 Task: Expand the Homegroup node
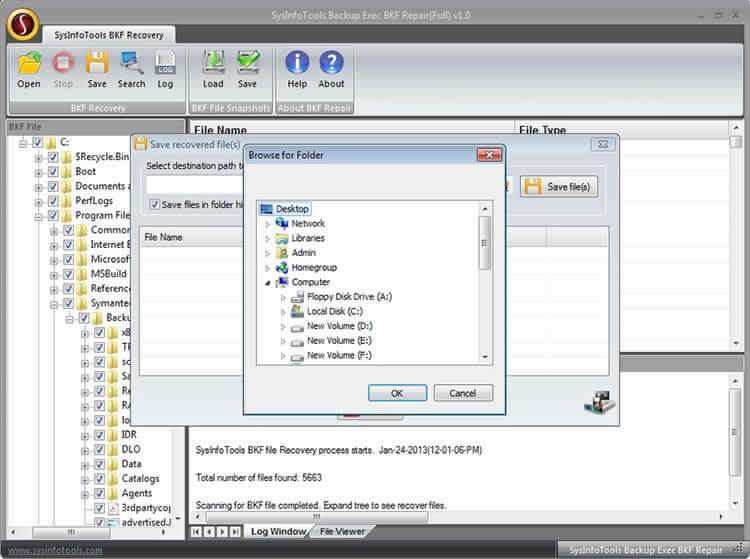pyautogui.click(x=268, y=268)
